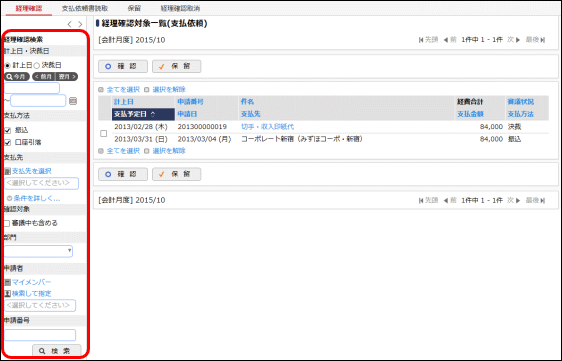This screenshot has width=562, height=361.
Task: Sort by 審議状況 column header
Action: [520, 102]
